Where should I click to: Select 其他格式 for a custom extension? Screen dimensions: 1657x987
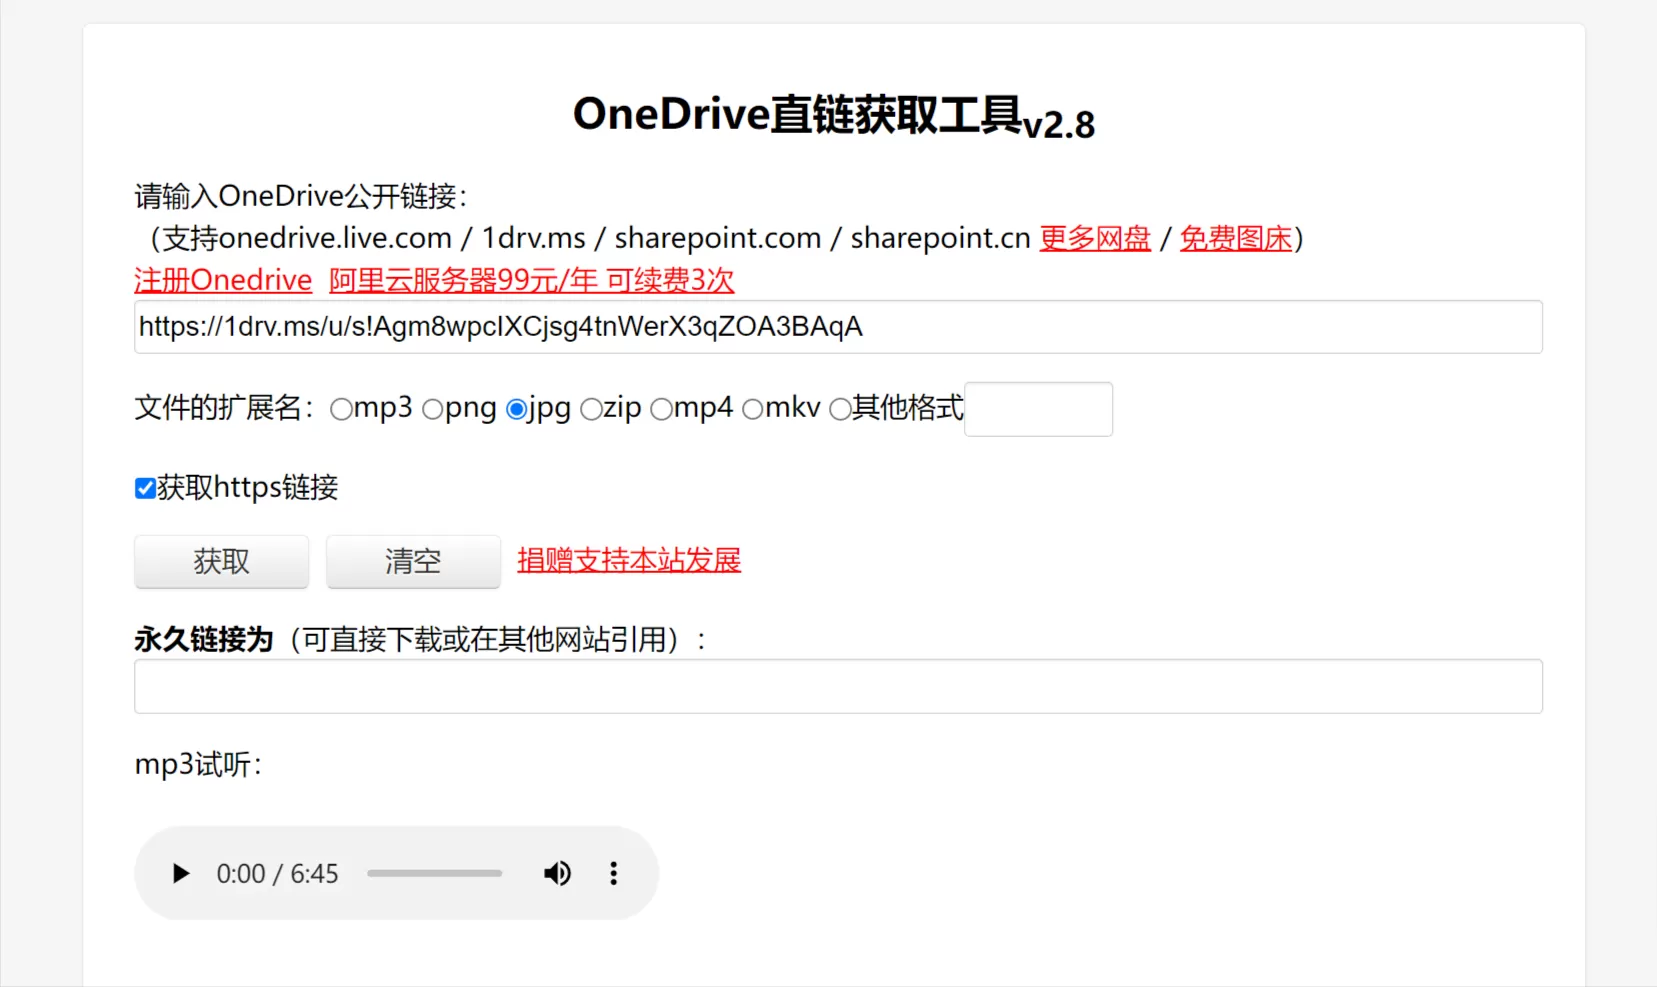tap(840, 409)
